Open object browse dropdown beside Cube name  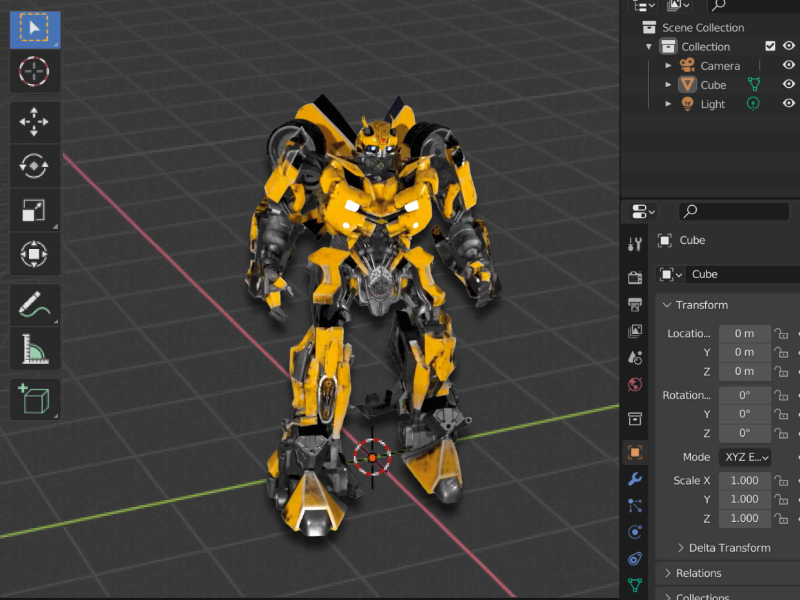670,274
